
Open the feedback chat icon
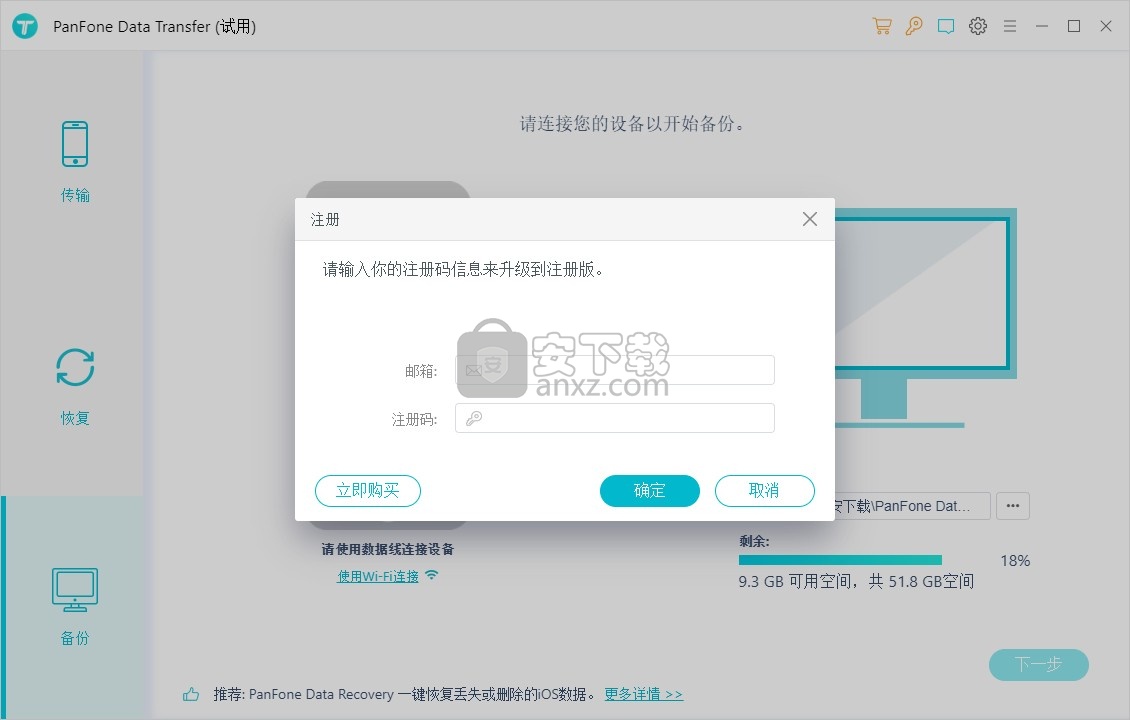(946, 27)
